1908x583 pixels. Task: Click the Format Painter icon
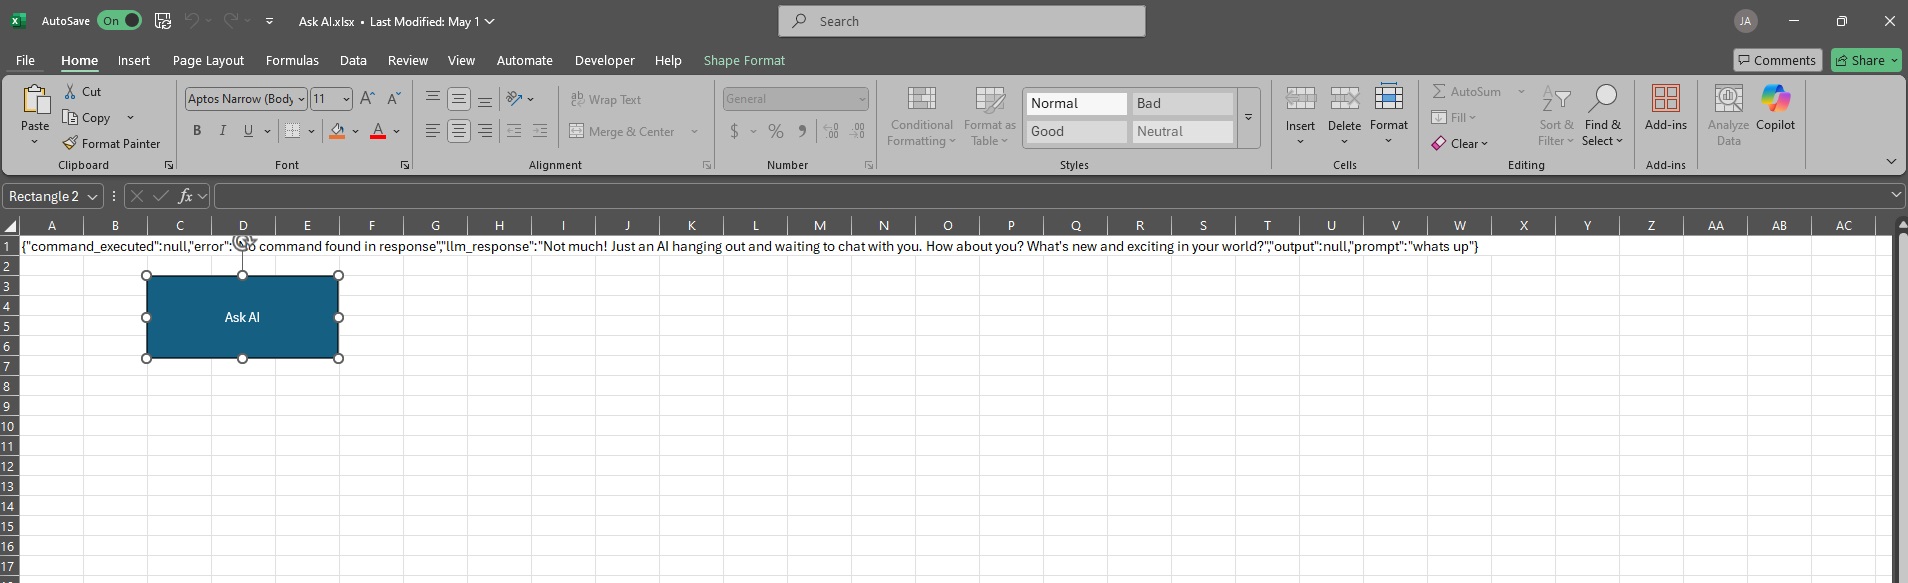(70, 144)
